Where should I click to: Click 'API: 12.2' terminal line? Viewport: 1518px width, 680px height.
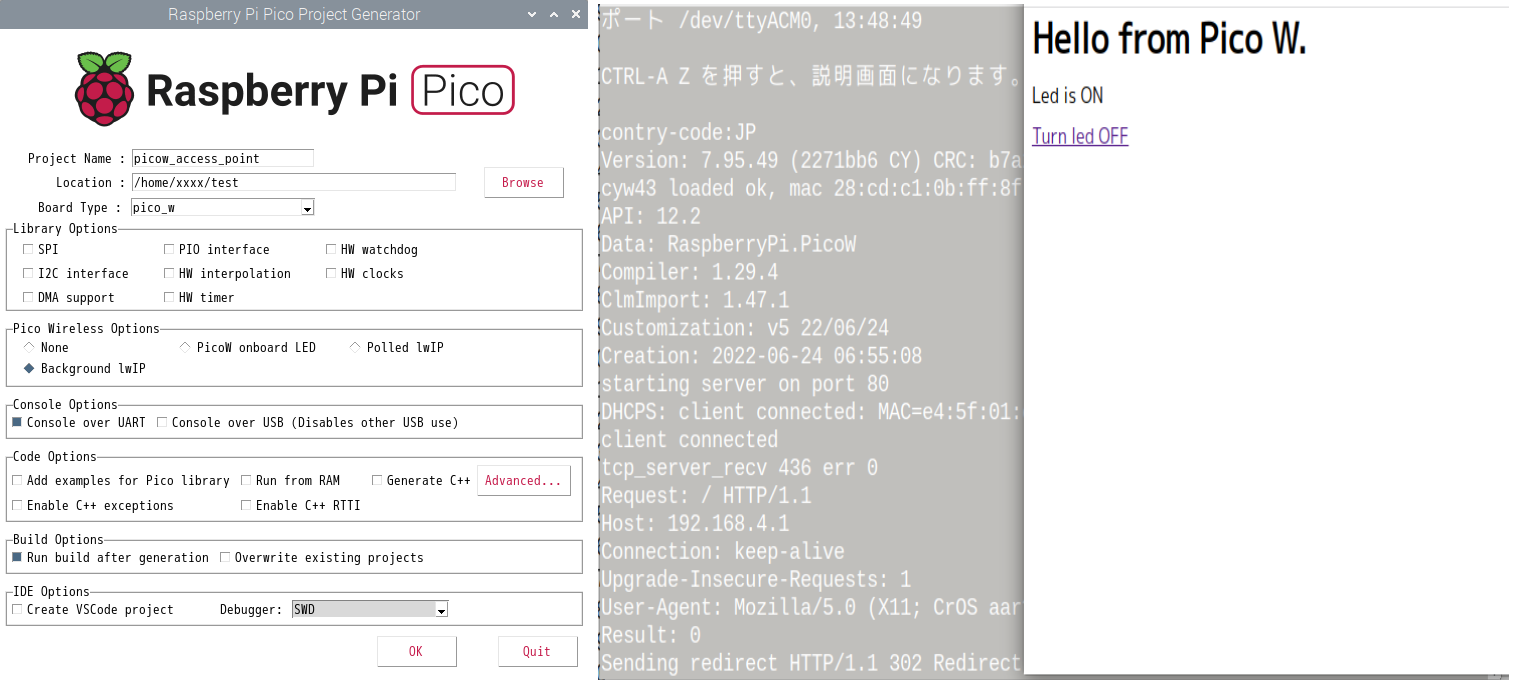pyautogui.click(x=651, y=216)
